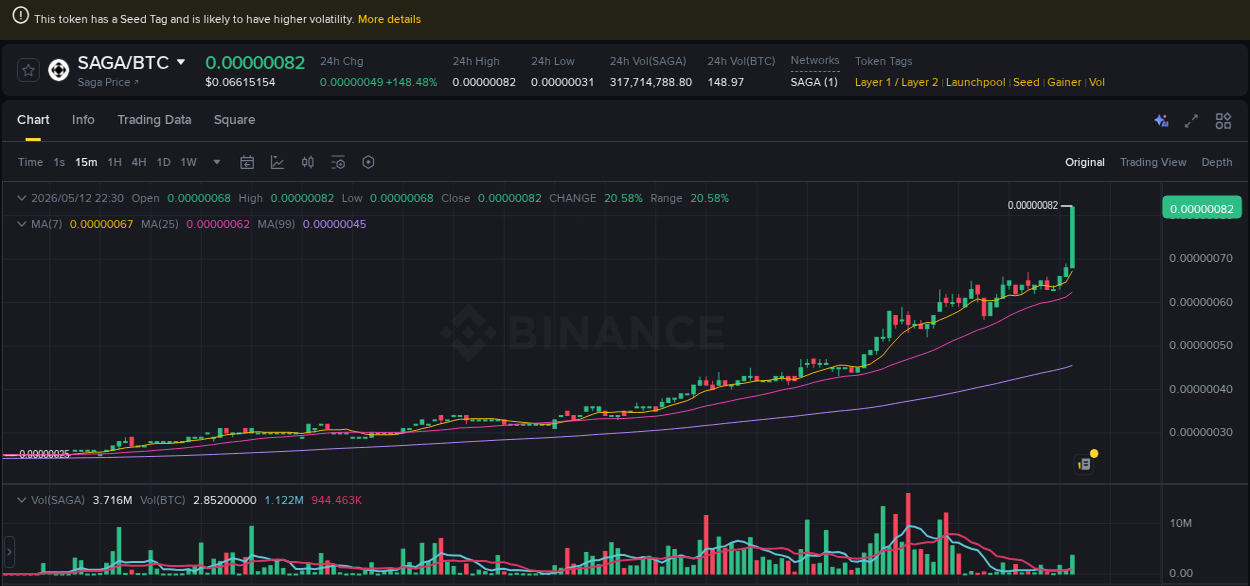Open the Saga Price link
The image size is (1250, 586).
108,82
